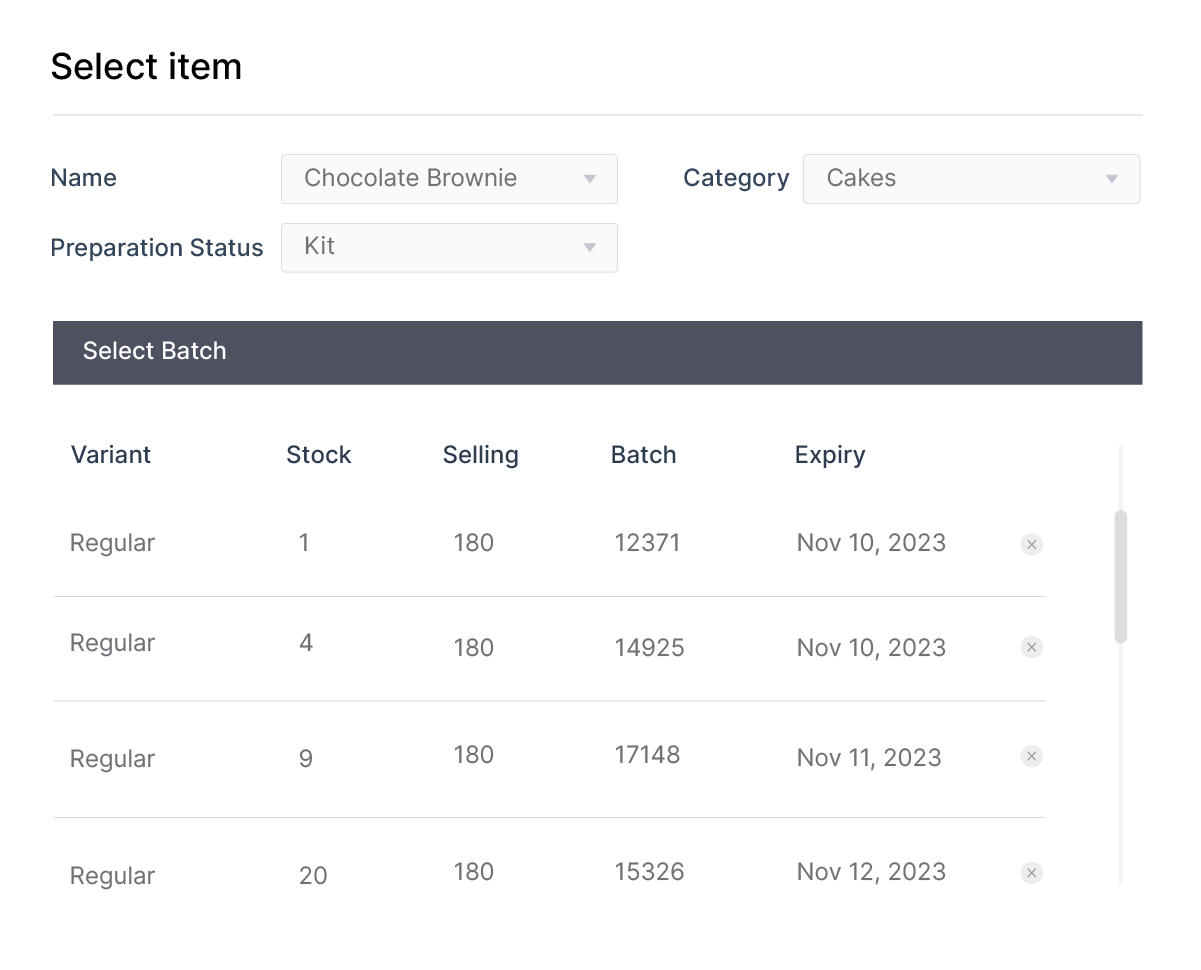Remove batch 15326 with its x icon
This screenshot has height=970, width=1201.
tap(1031, 872)
